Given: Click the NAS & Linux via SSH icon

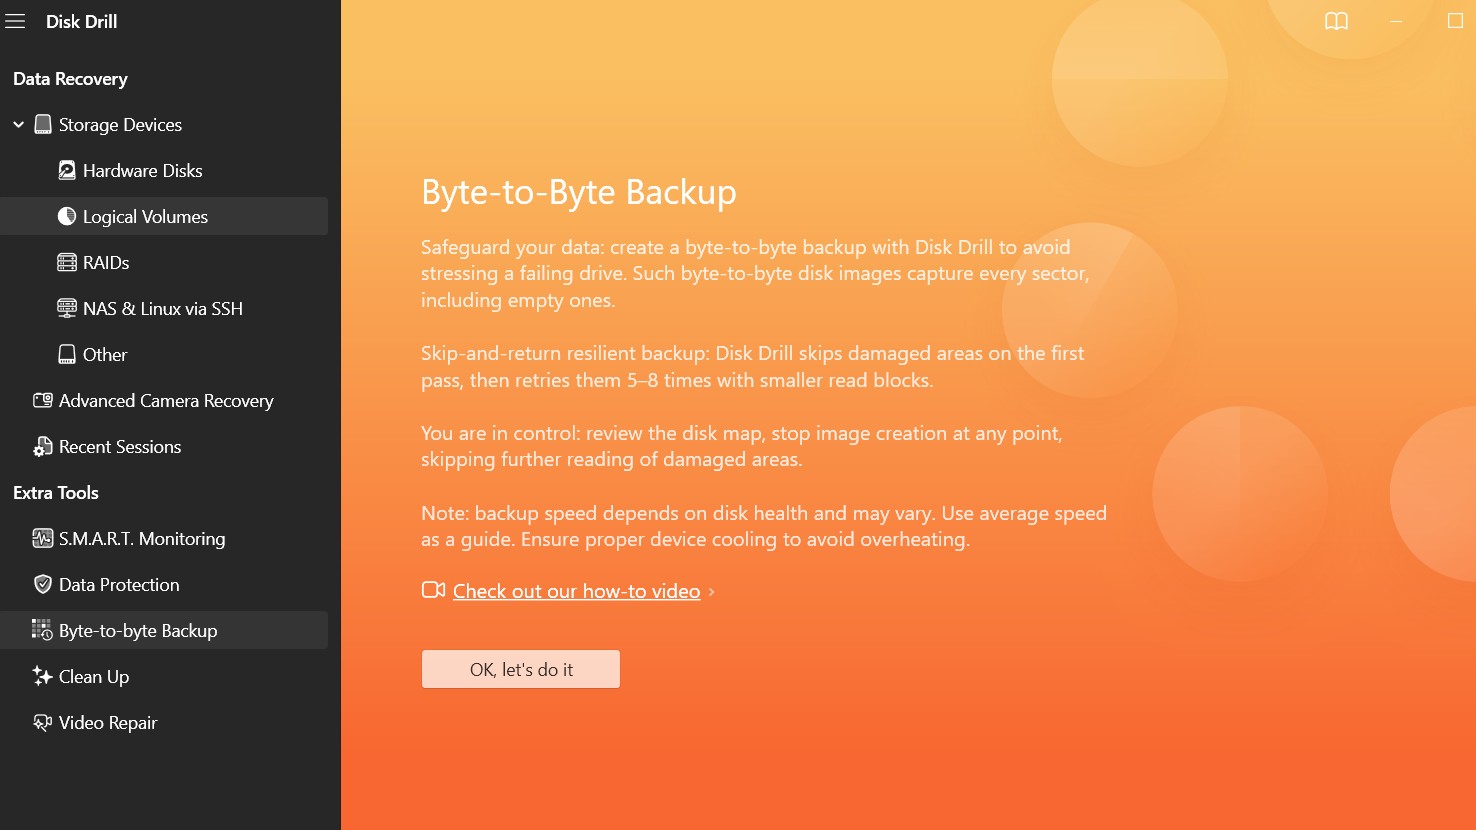Looking at the screenshot, I should (x=67, y=309).
